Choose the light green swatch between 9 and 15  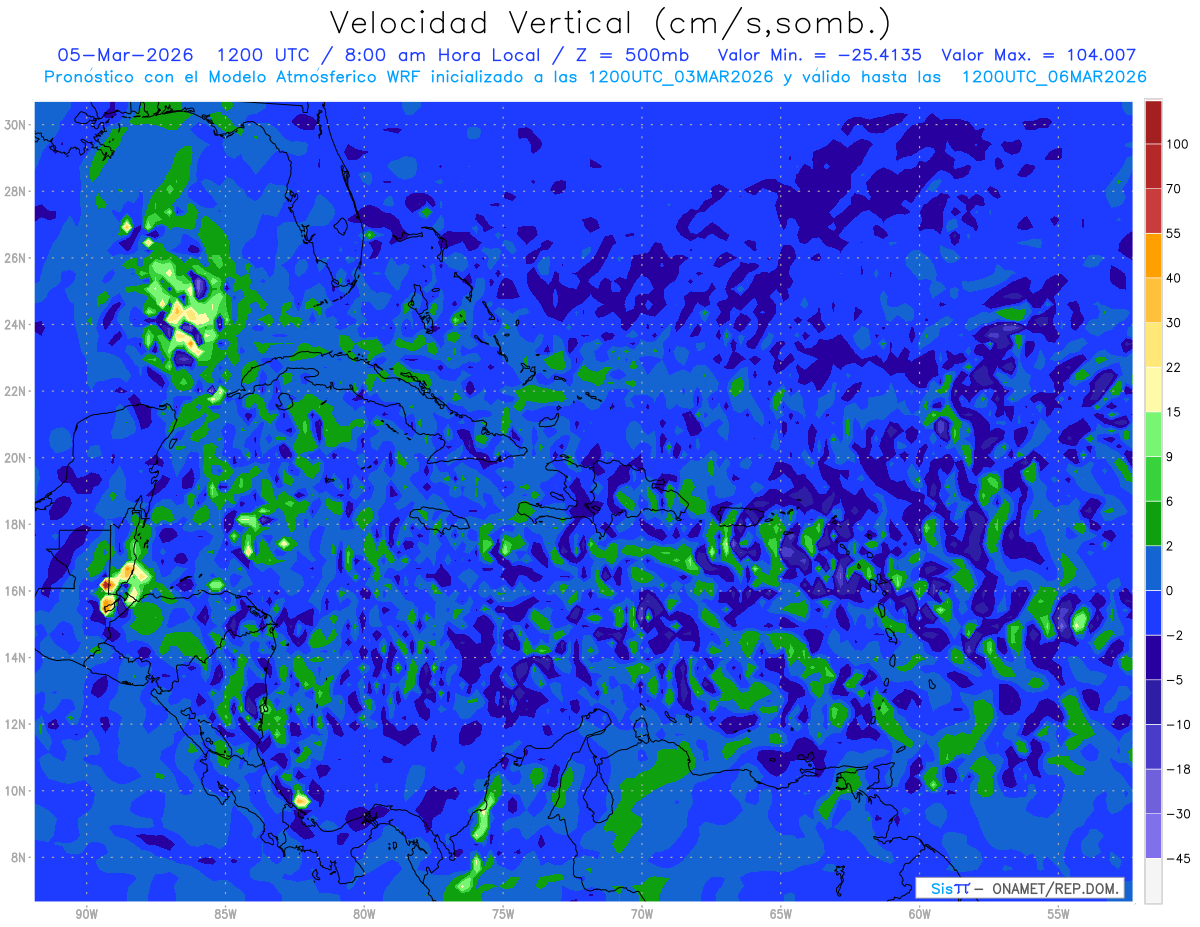(1153, 434)
